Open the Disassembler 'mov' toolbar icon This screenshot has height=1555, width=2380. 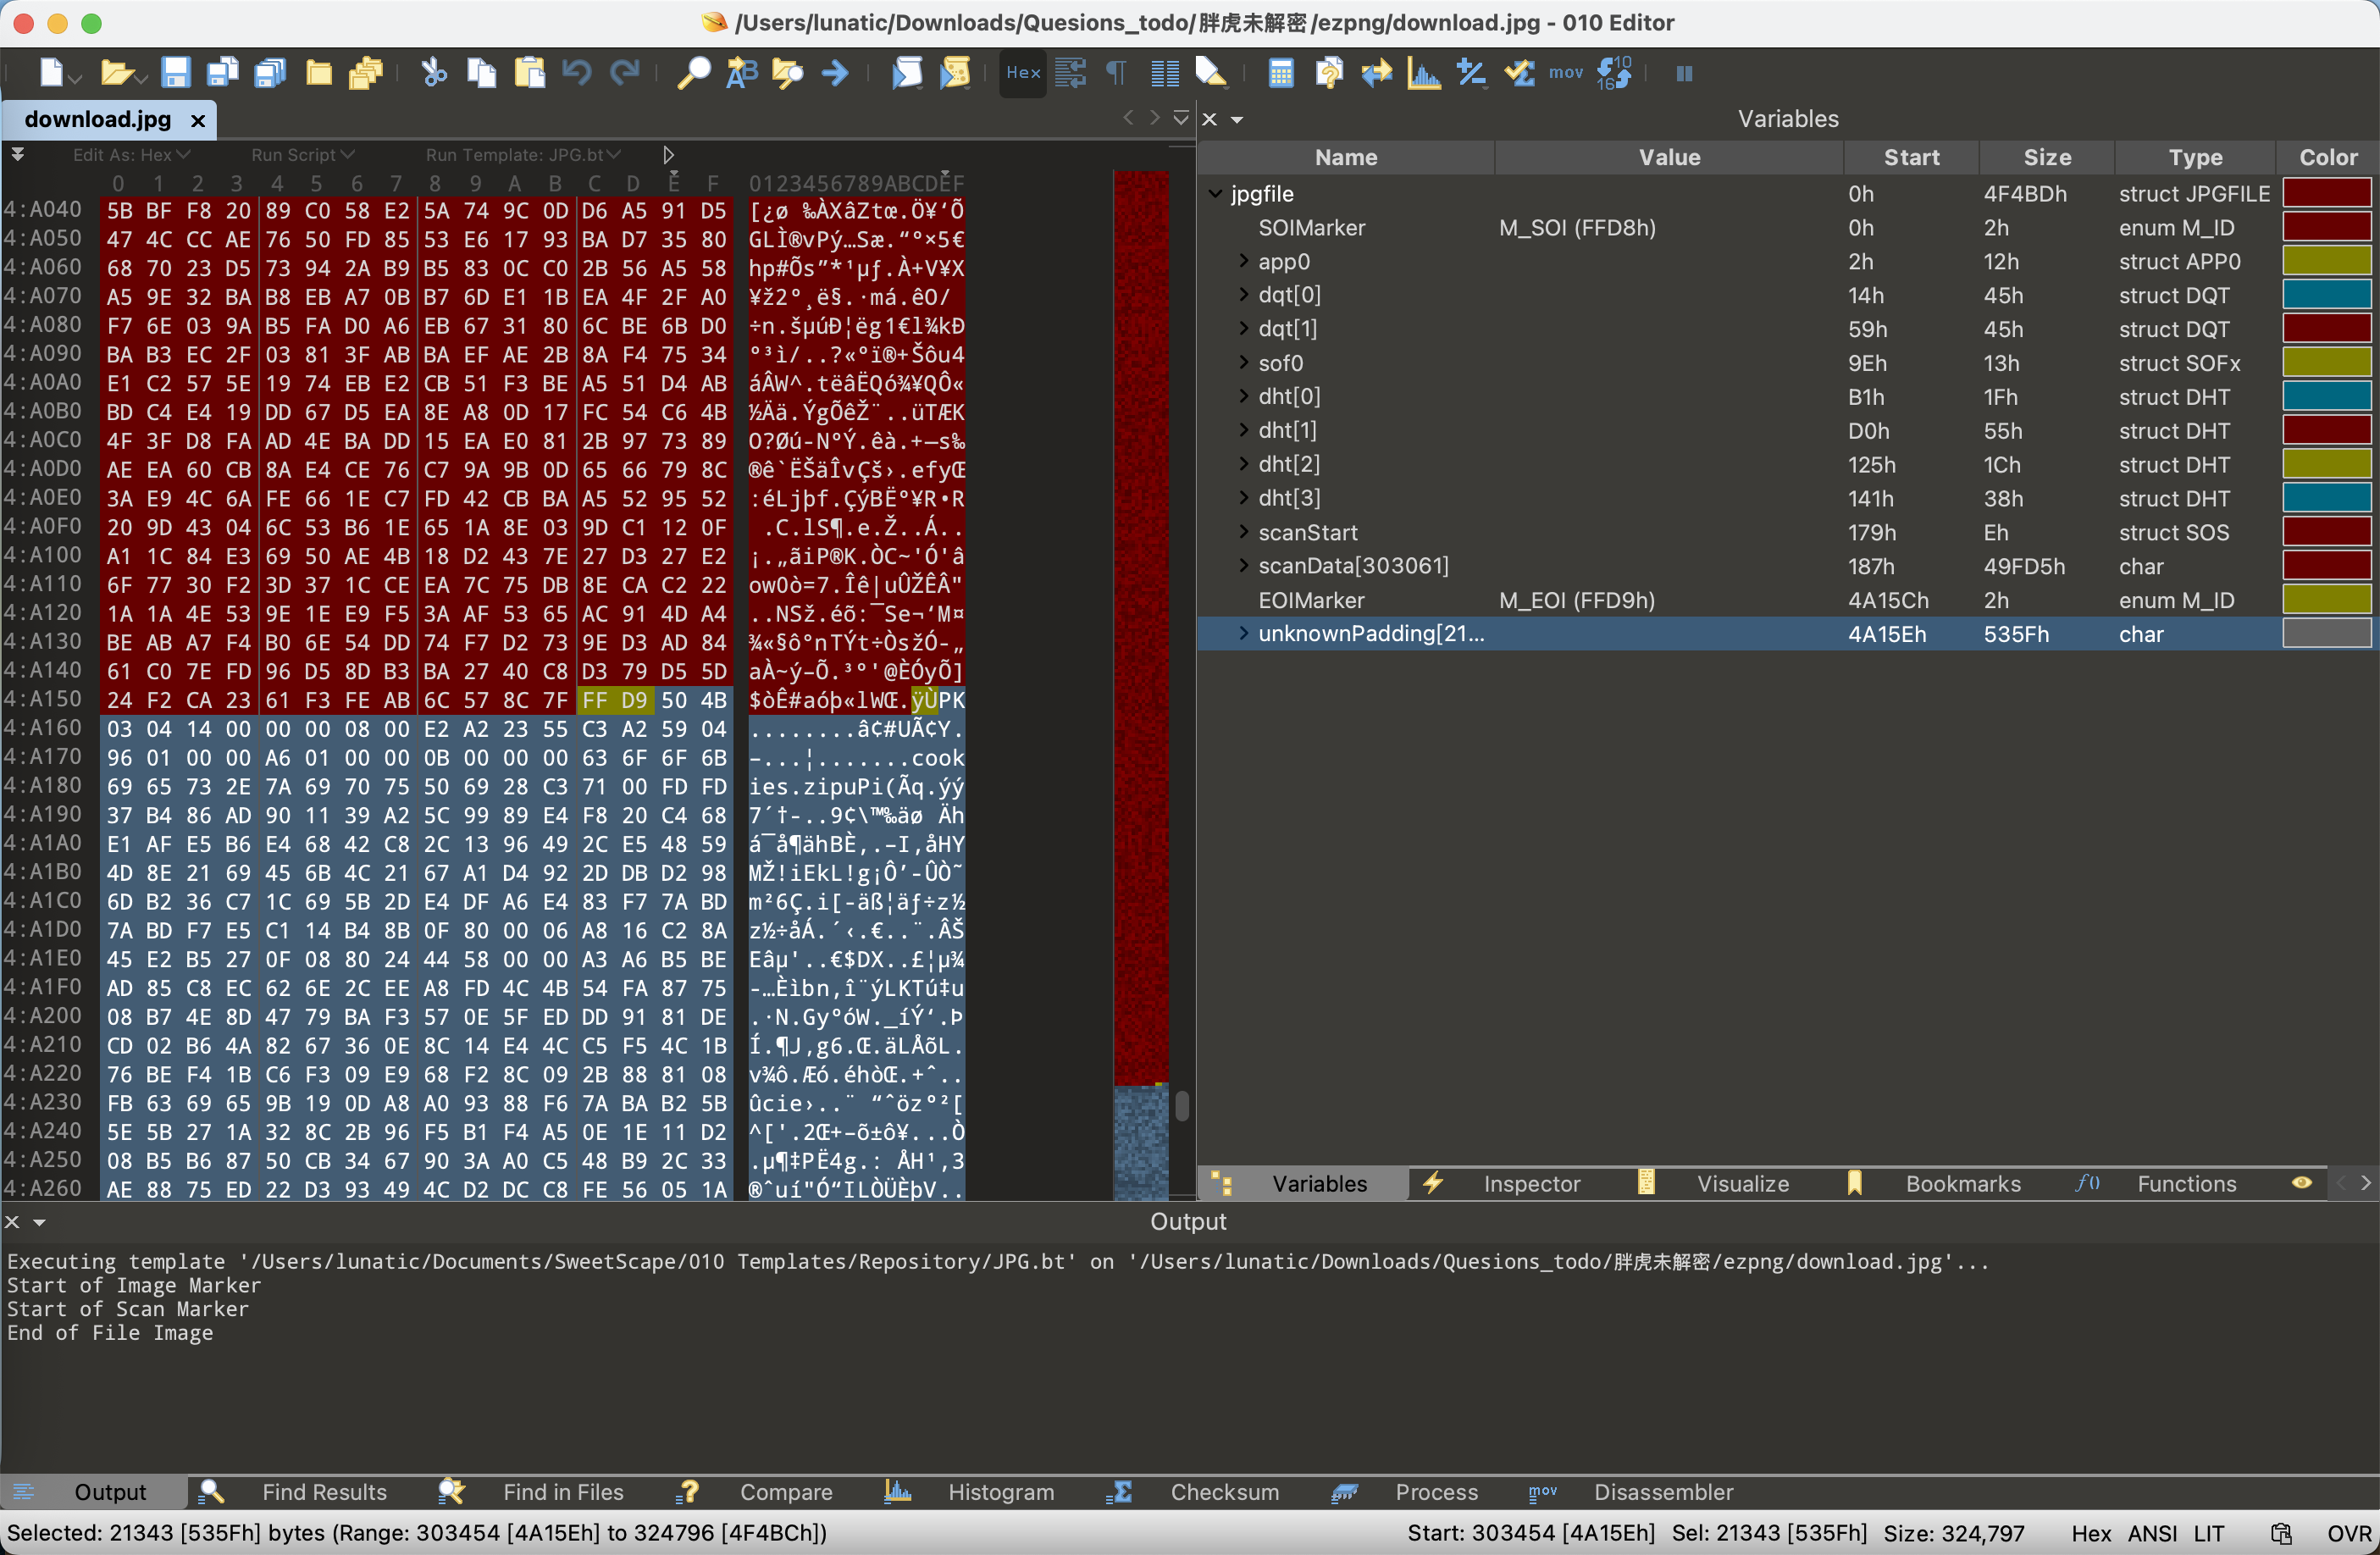(x=1566, y=73)
